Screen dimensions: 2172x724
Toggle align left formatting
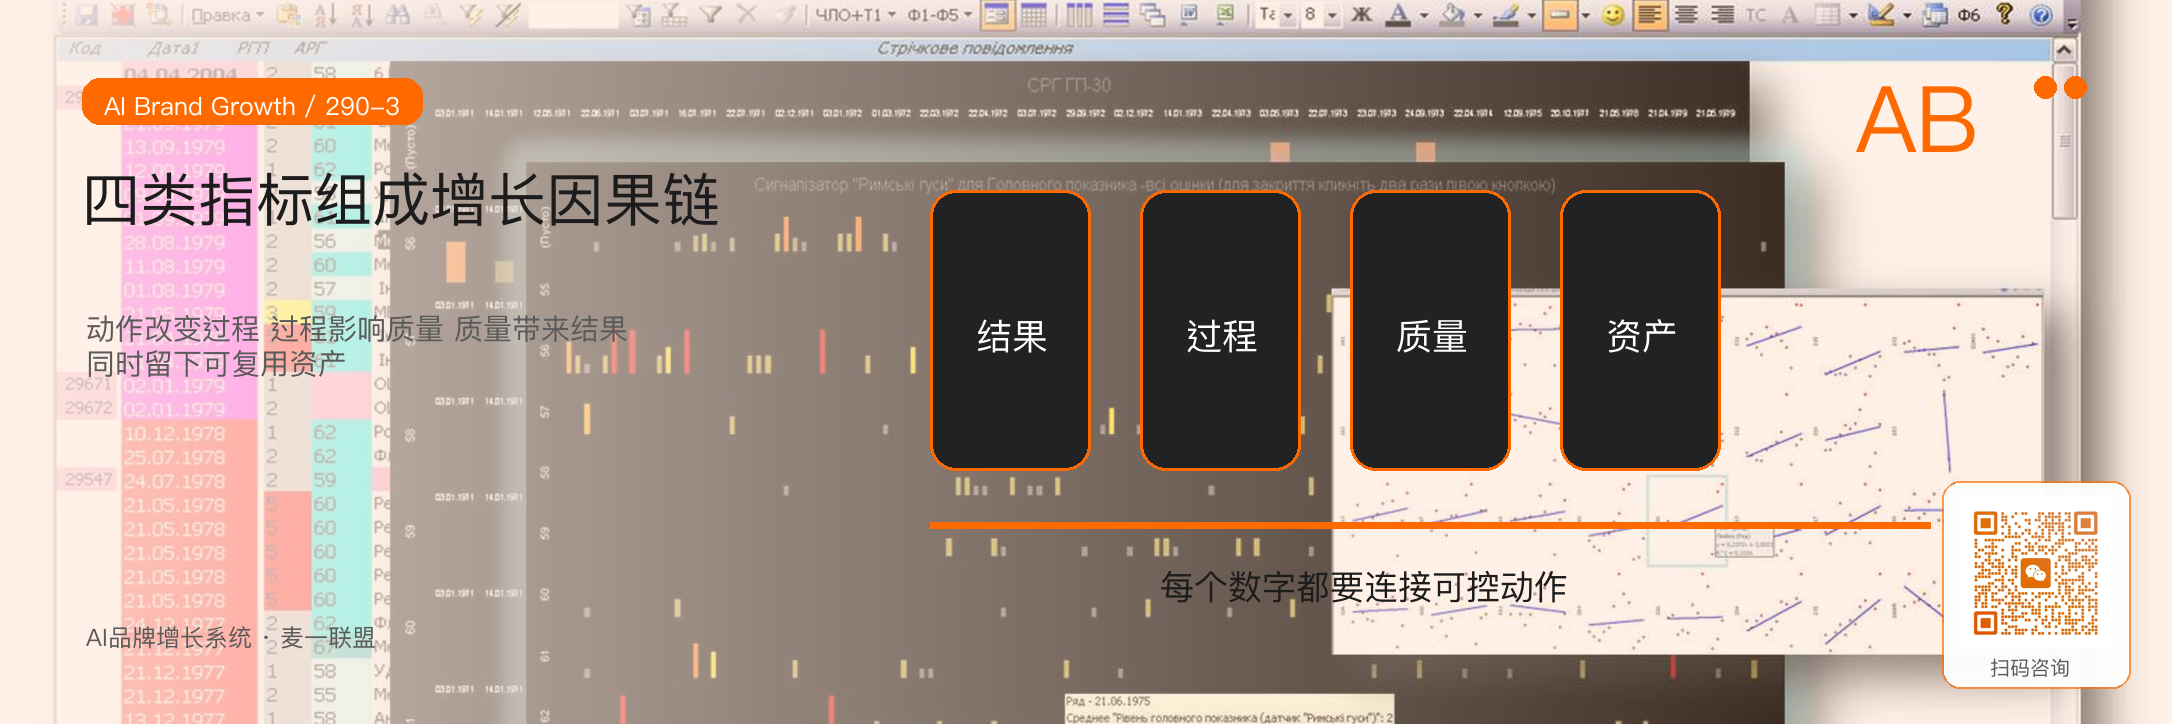point(1650,15)
